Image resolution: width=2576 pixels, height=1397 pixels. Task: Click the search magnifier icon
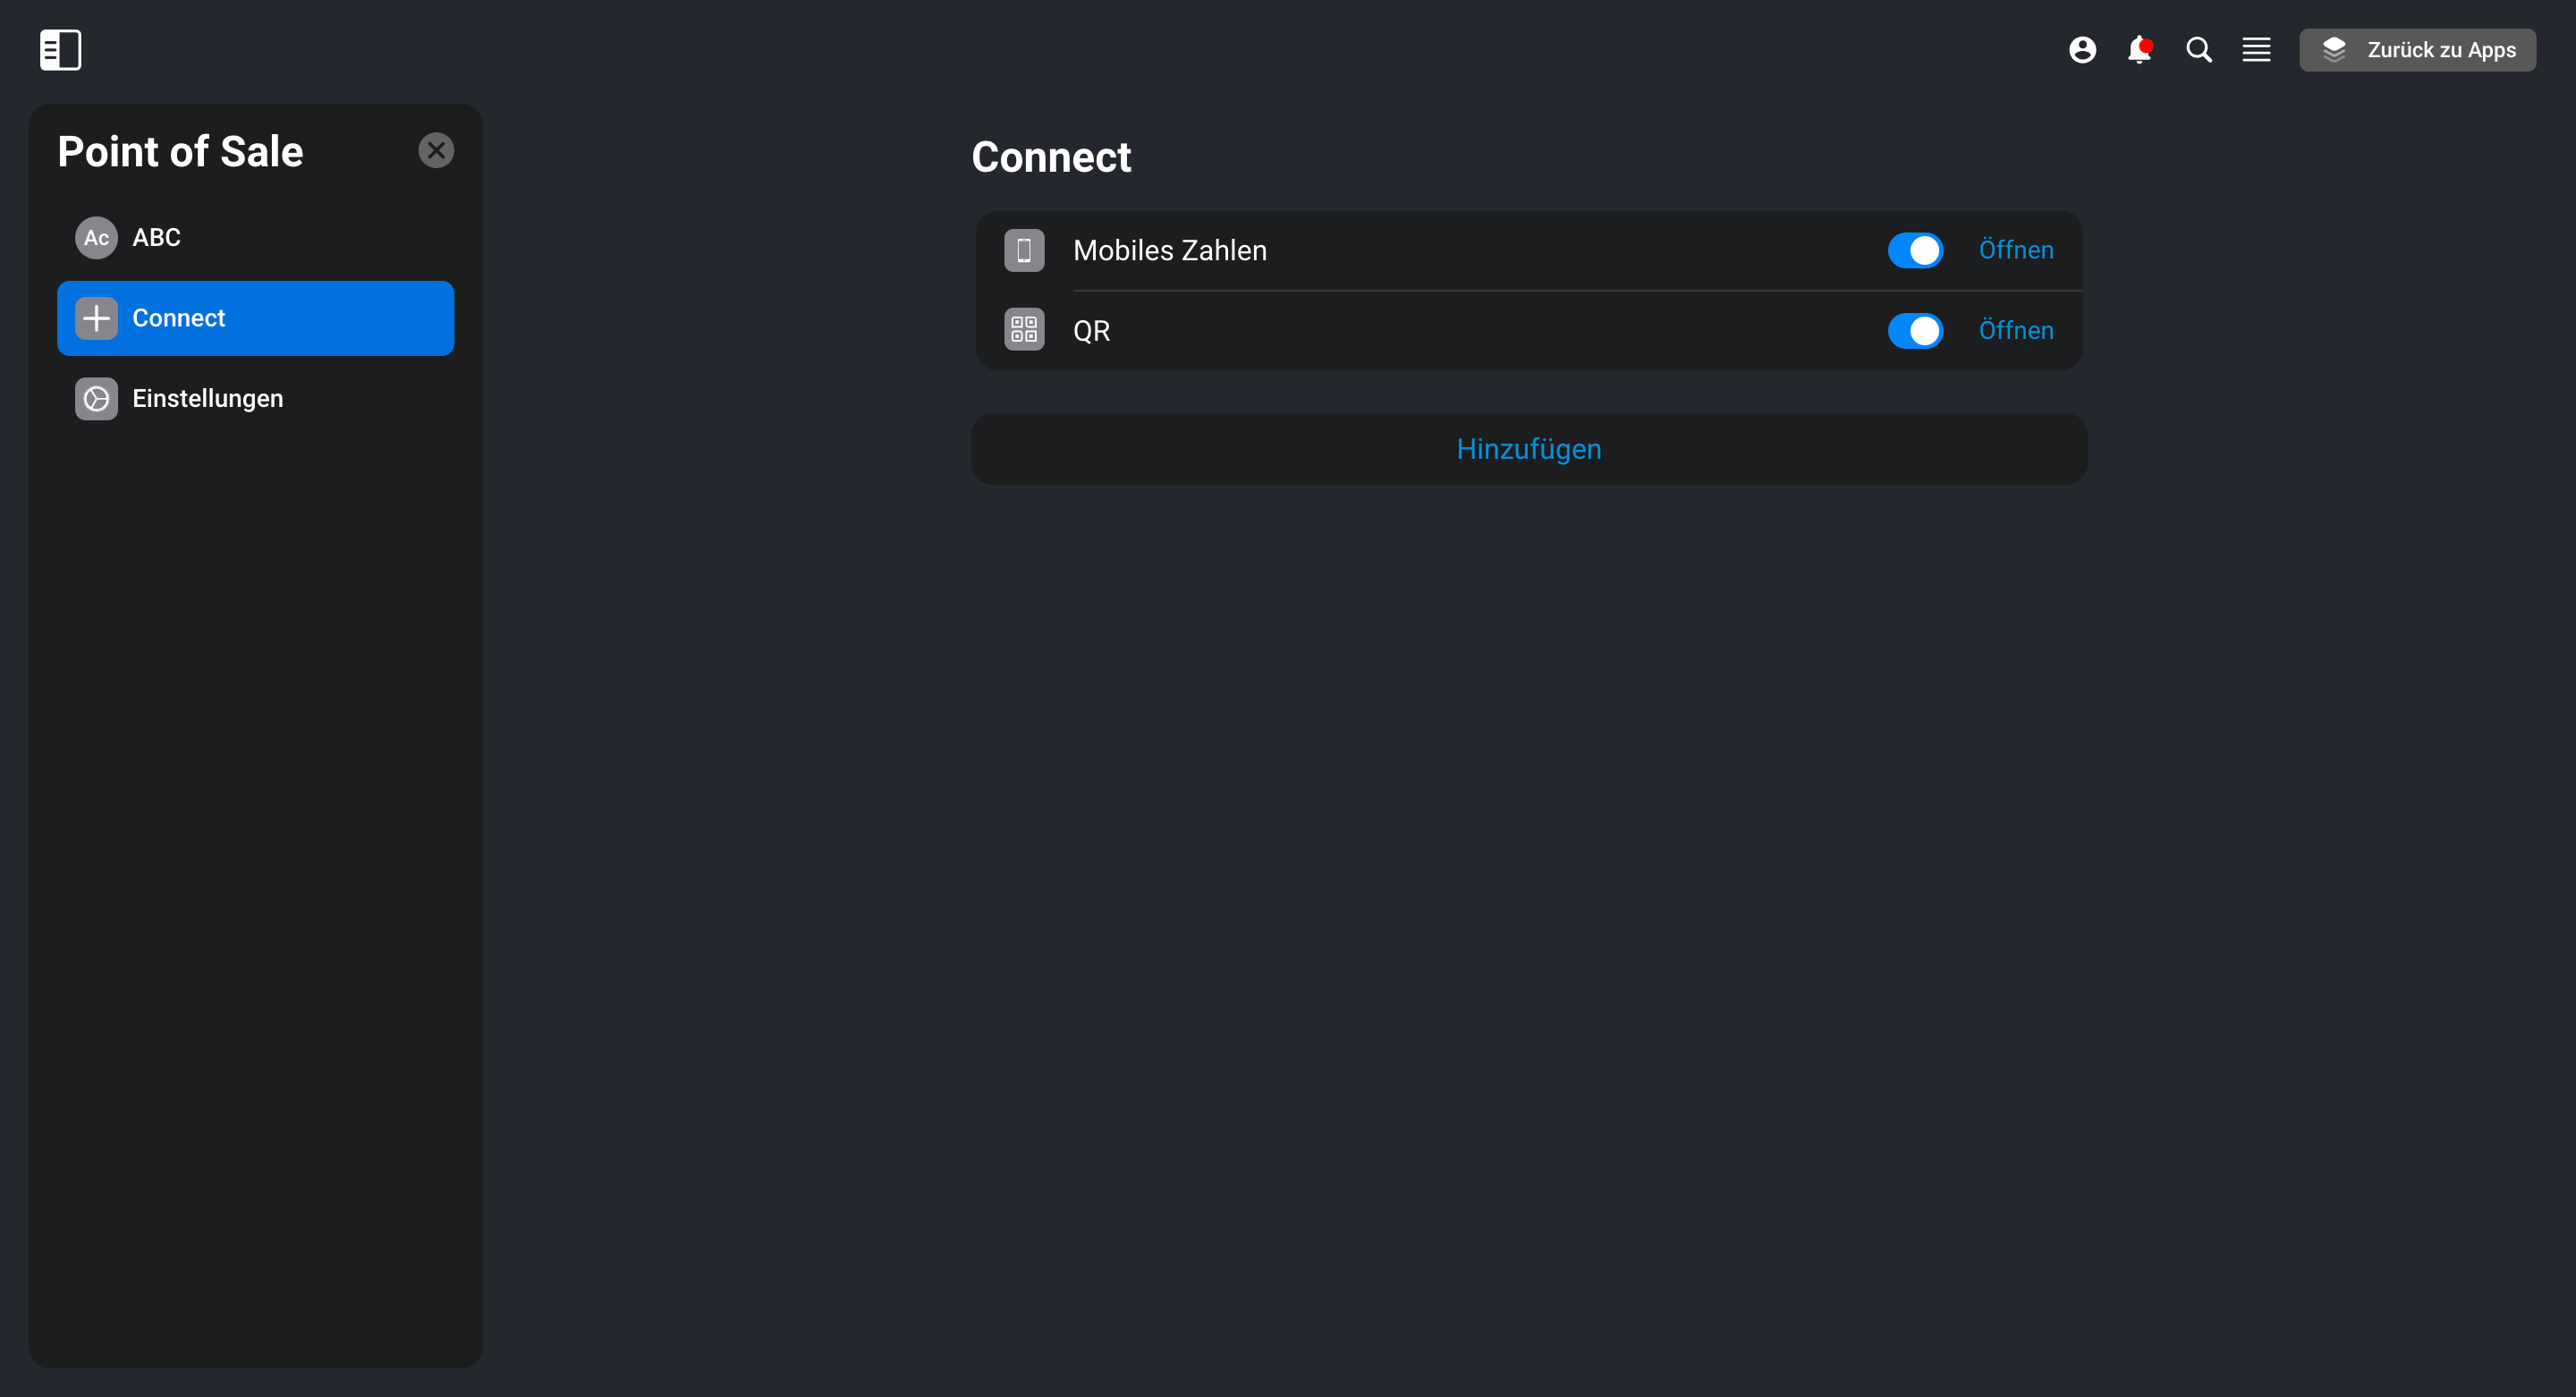2198,50
